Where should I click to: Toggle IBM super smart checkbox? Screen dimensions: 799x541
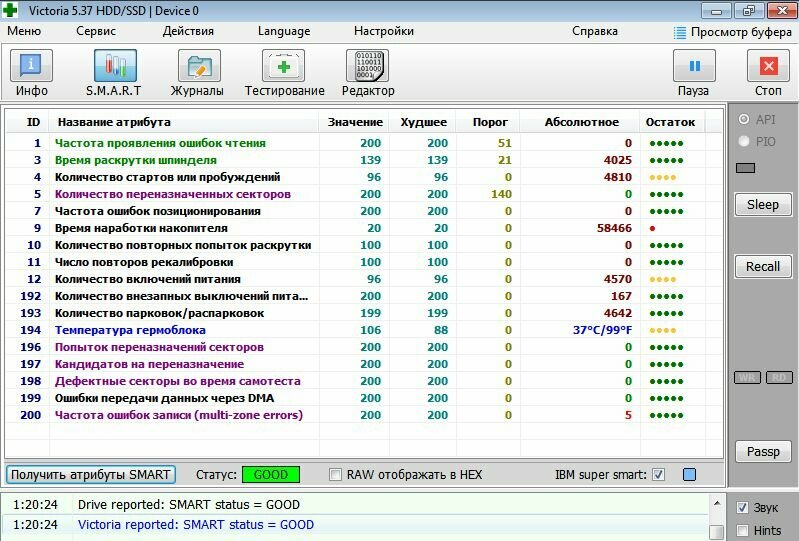(x=658, y=475)
